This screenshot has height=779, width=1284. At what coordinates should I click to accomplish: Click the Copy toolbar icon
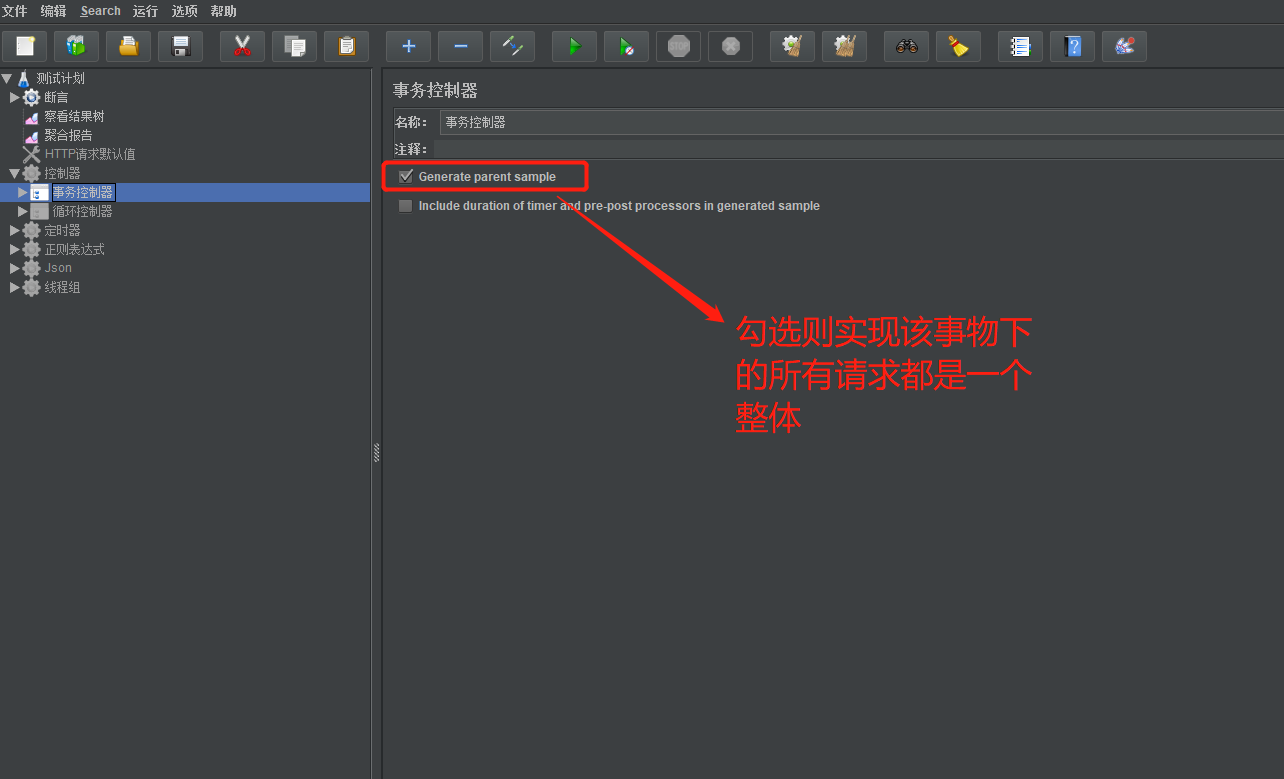click(x=294, y=46)
